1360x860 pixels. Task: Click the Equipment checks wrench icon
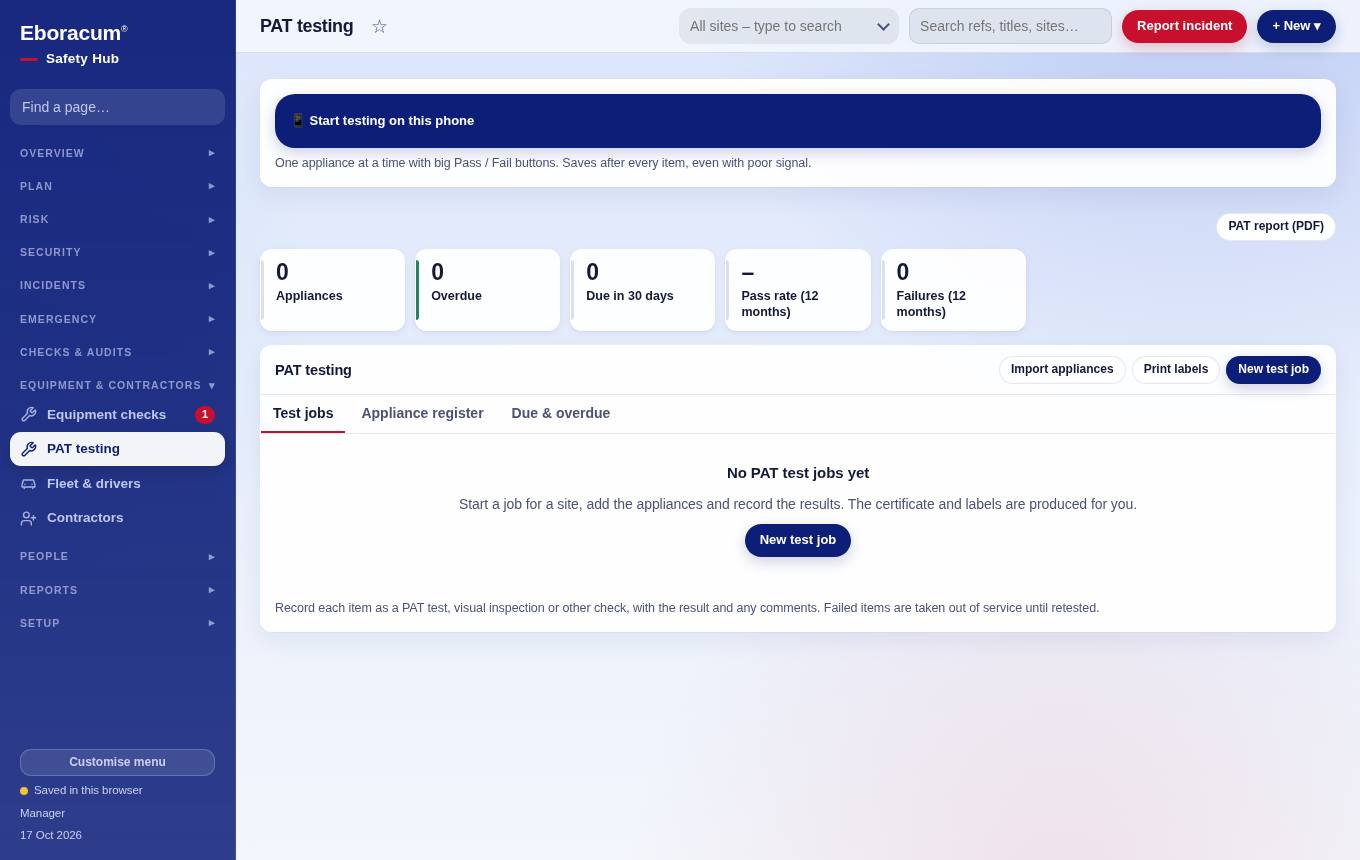point(29,414)
